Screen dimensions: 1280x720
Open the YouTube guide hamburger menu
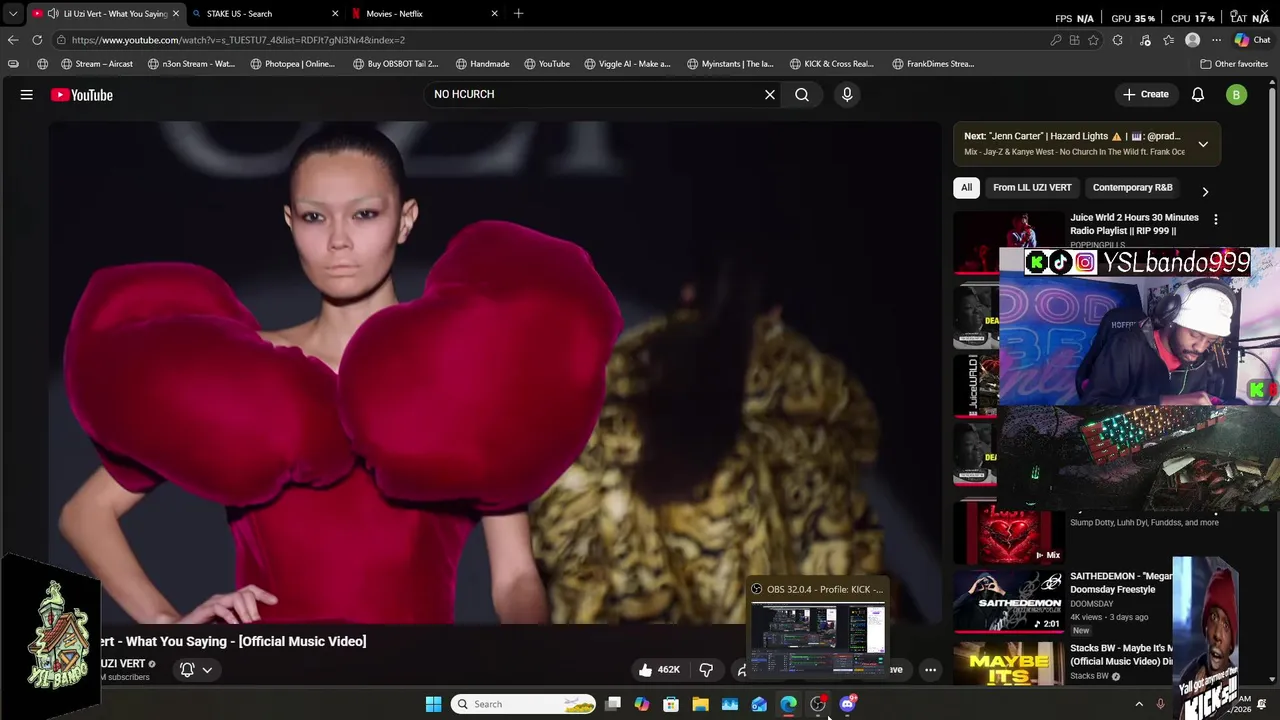pyautogui.click(x=27, y=95)
